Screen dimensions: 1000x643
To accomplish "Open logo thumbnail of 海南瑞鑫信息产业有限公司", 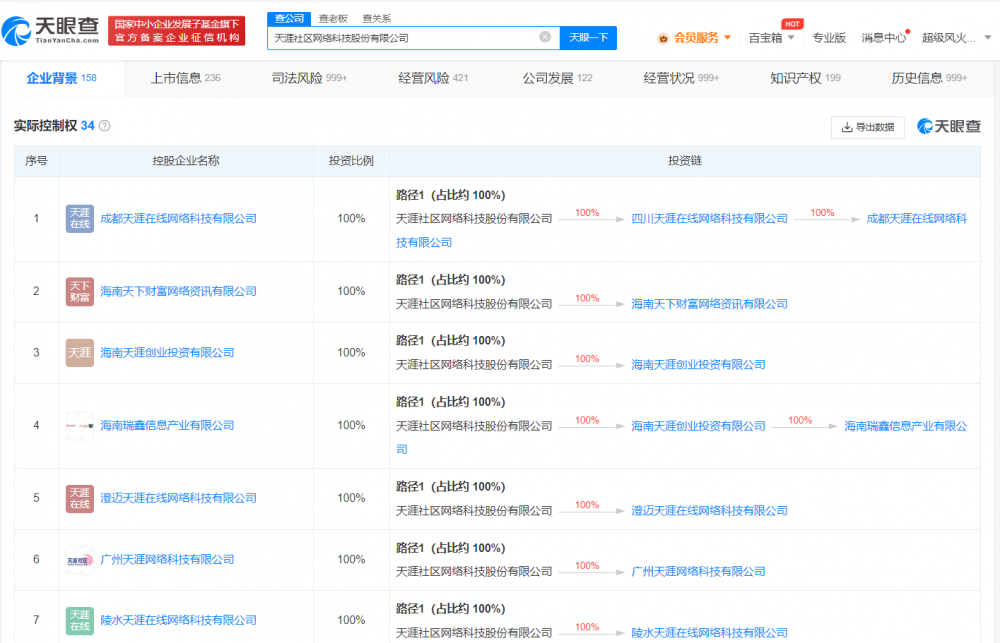I will click(80, 425).
